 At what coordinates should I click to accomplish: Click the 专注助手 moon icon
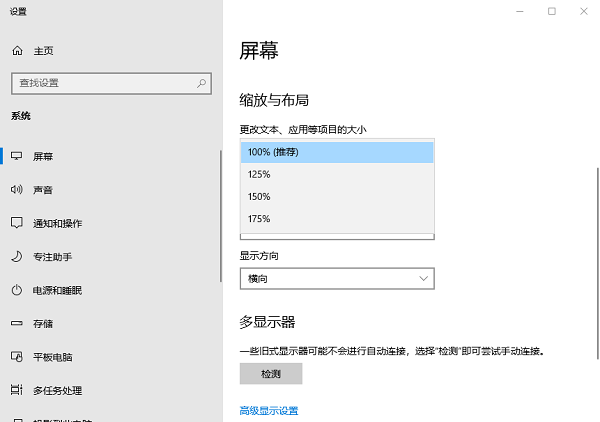point(16,257)
